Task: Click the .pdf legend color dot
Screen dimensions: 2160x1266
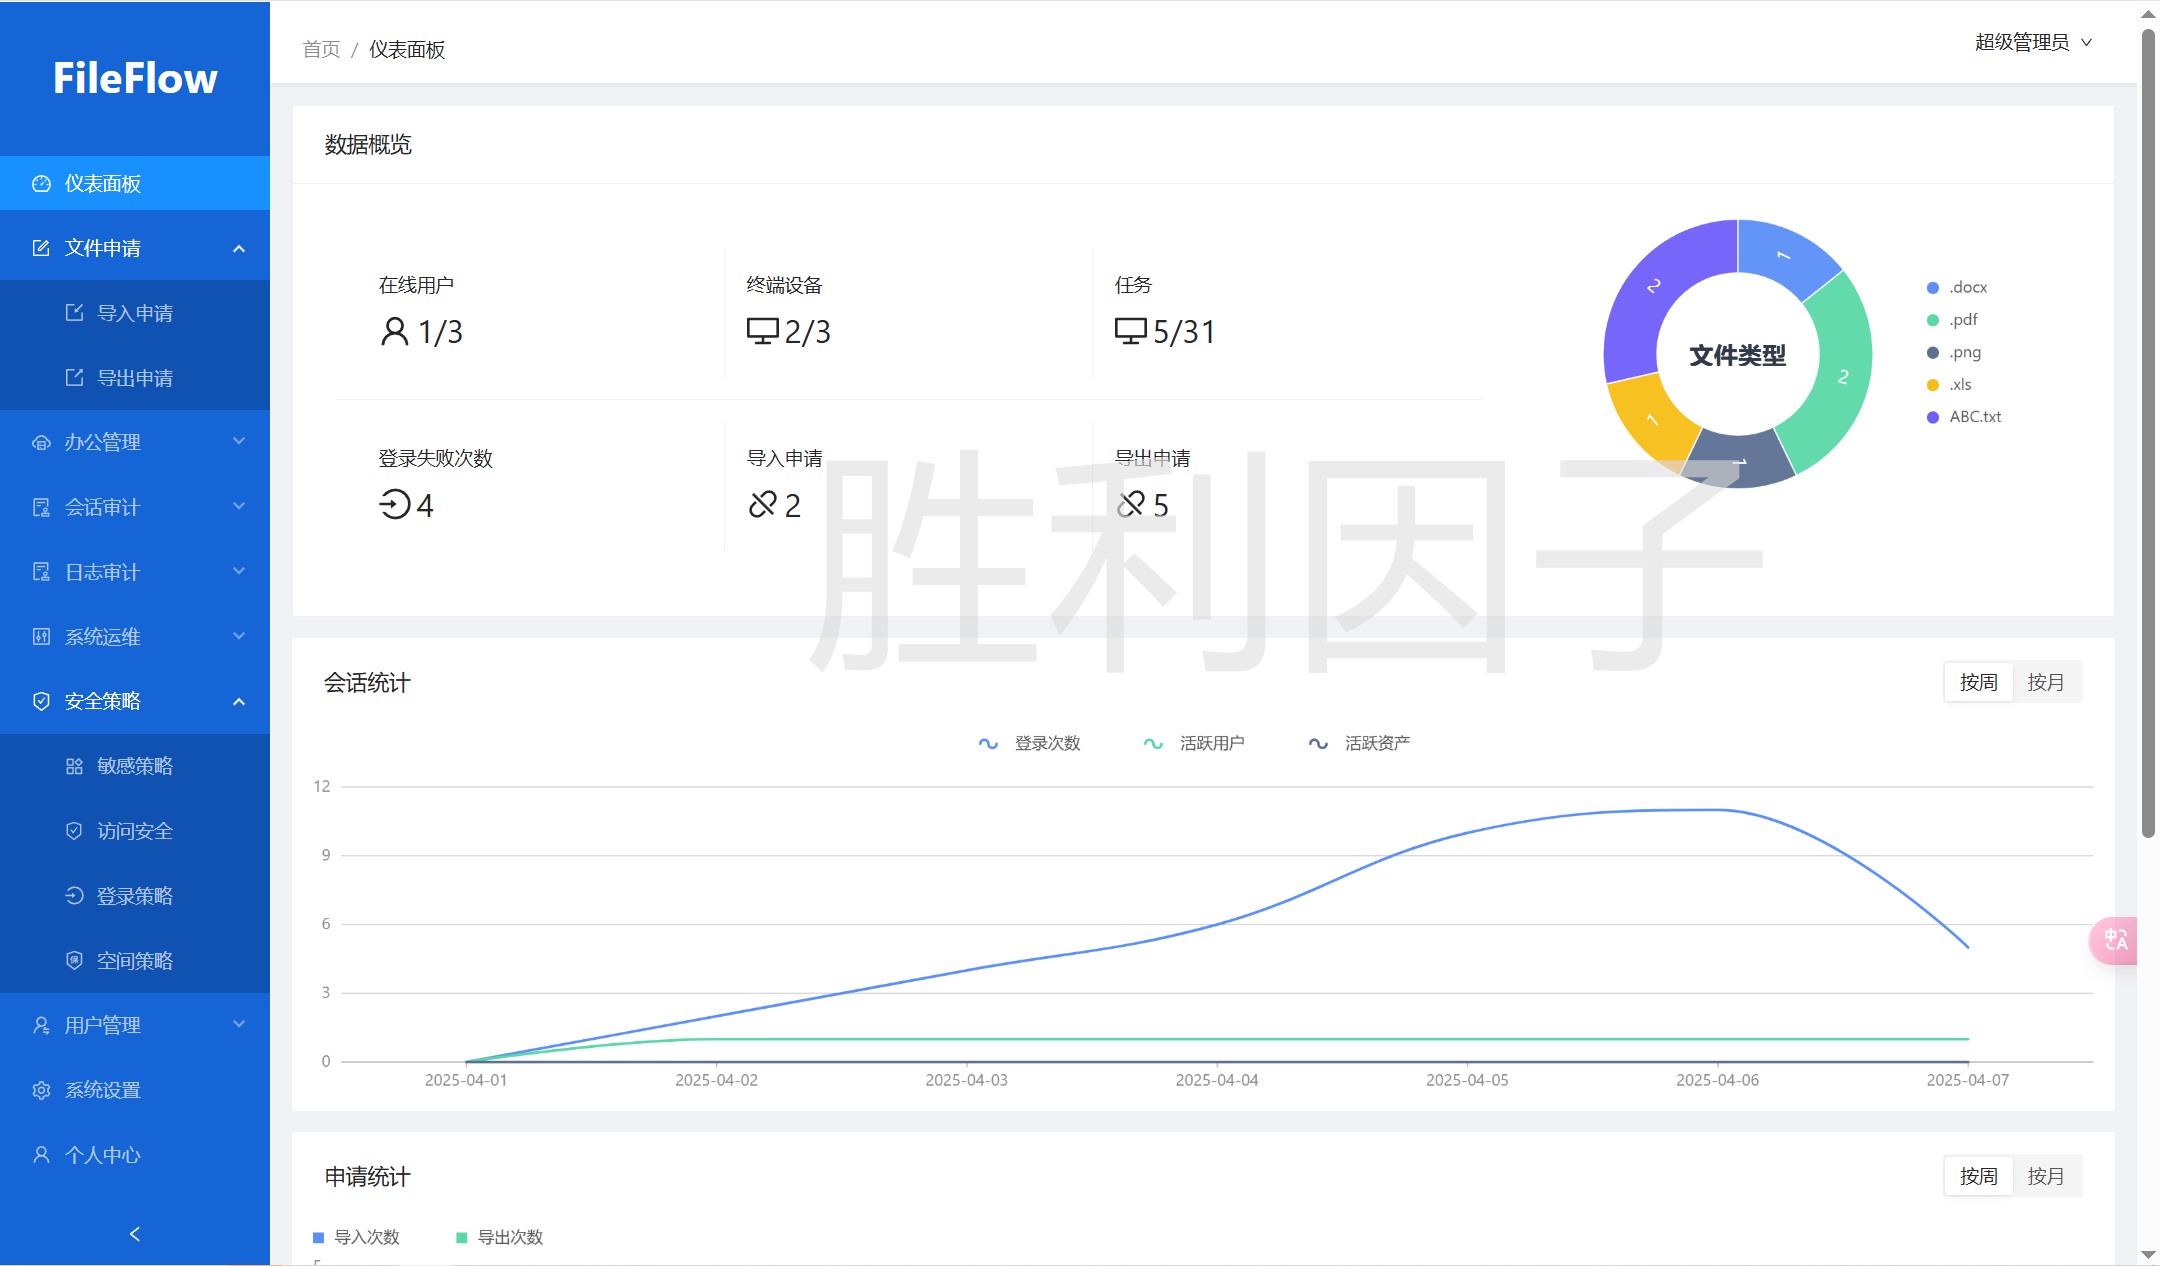Action: click(x=1933, y=320)
